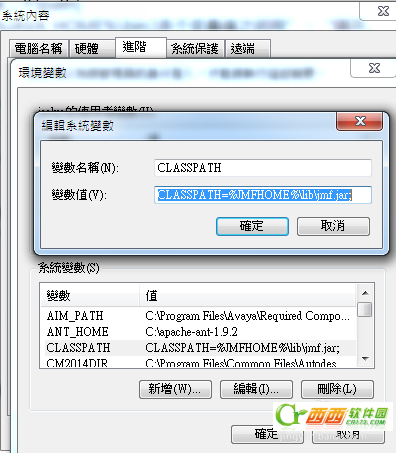Cancel variable edit with 取消 button
This screenshot has width=401, height=453.
(333, 226)
